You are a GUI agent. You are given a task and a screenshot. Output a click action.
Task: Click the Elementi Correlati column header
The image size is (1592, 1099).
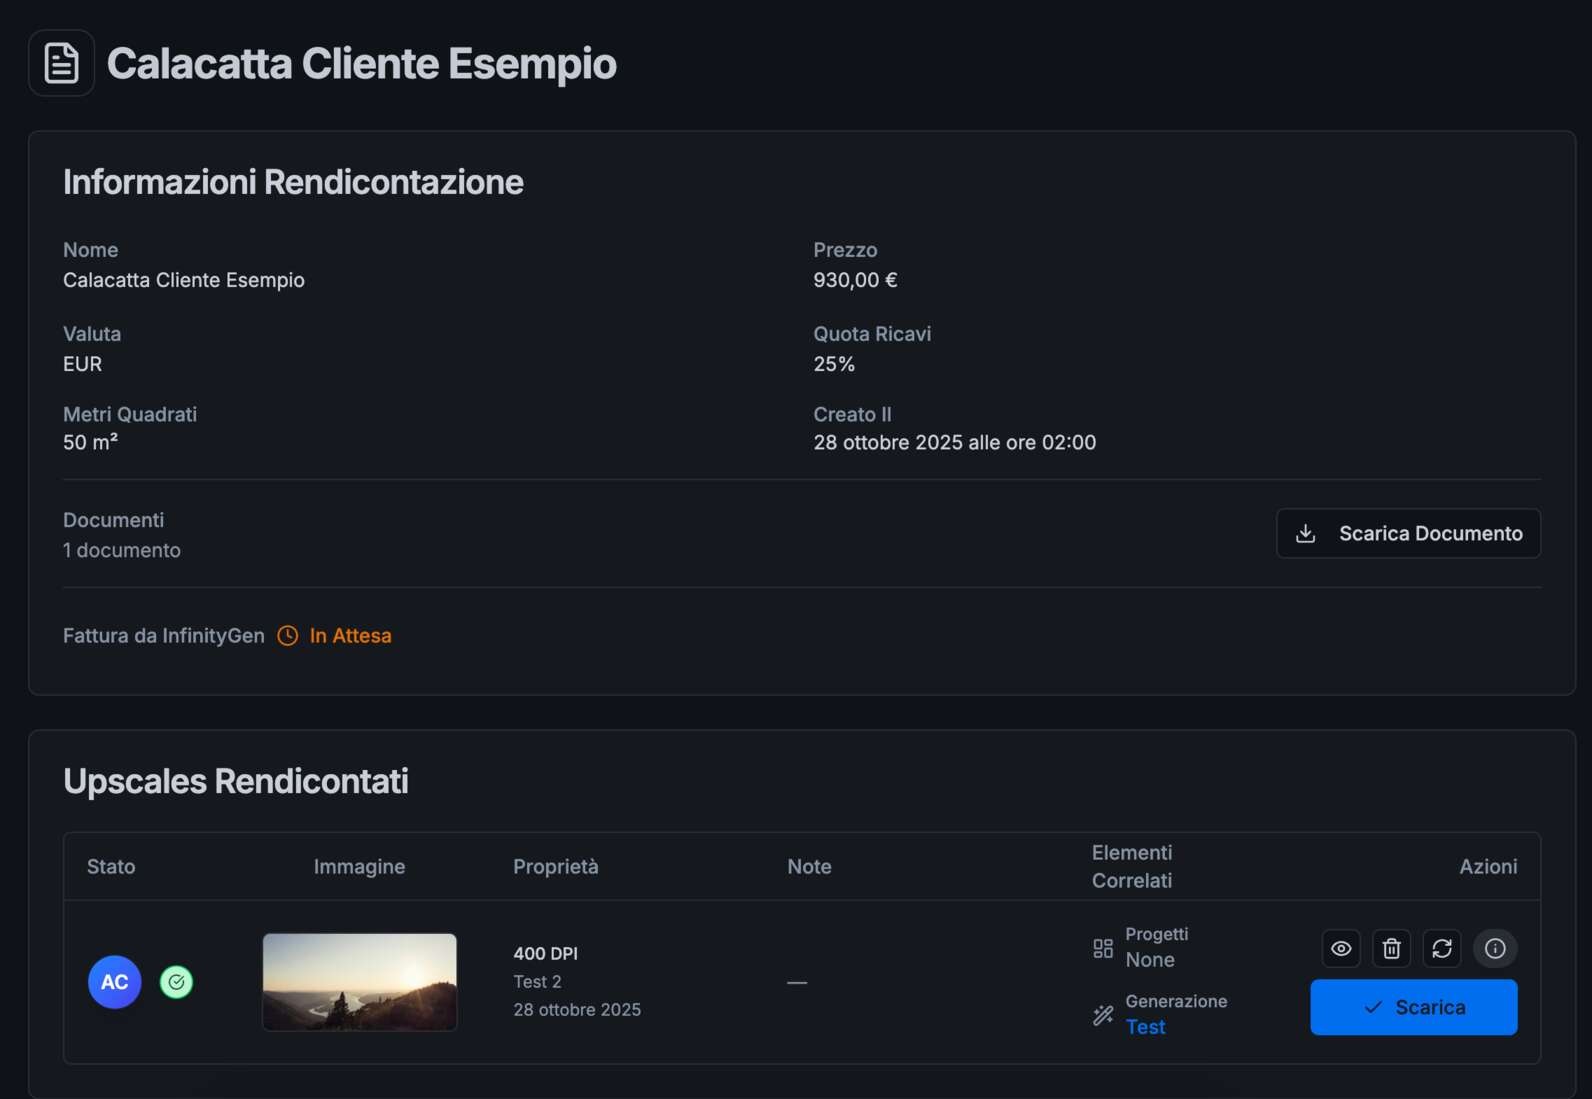(x=1131, y=867)
